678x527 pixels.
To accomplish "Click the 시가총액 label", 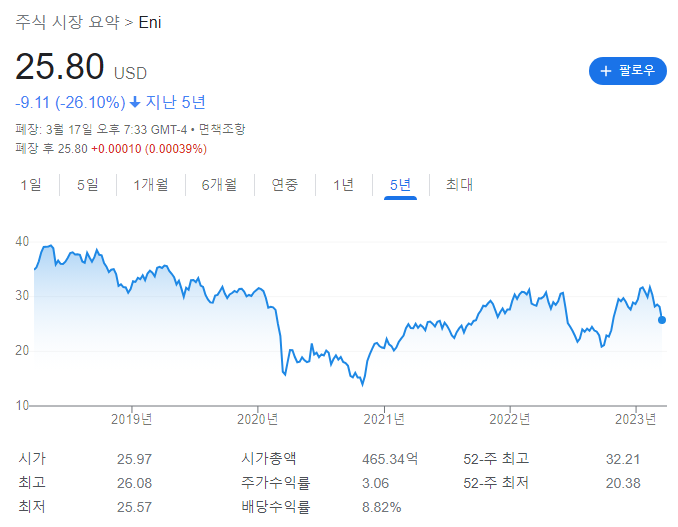I will [269, 458].
